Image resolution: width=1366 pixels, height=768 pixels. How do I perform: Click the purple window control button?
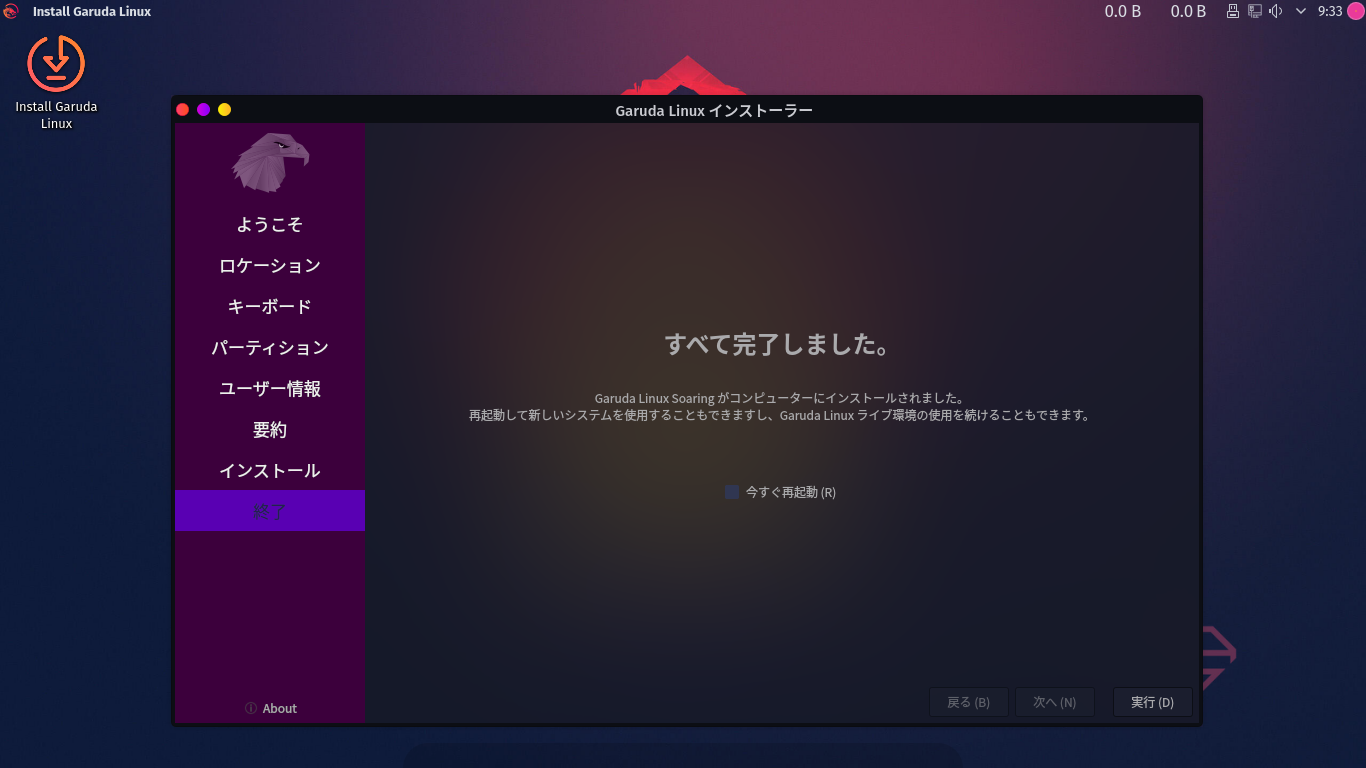tap(204, 109)
